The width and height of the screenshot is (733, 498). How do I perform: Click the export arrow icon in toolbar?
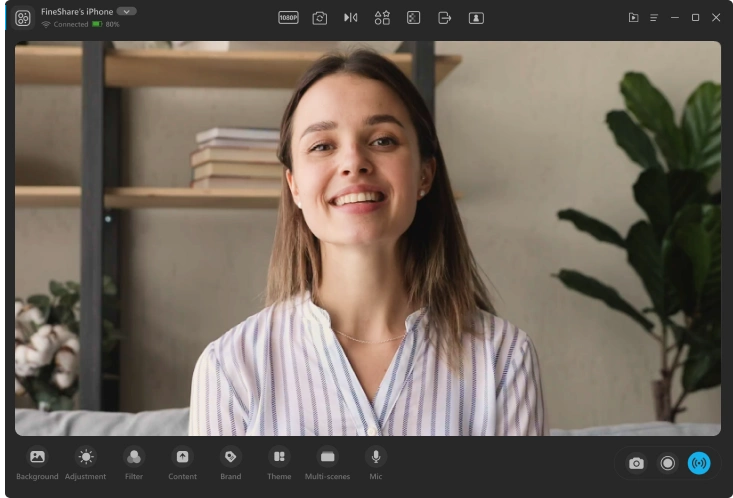[445, 17]
